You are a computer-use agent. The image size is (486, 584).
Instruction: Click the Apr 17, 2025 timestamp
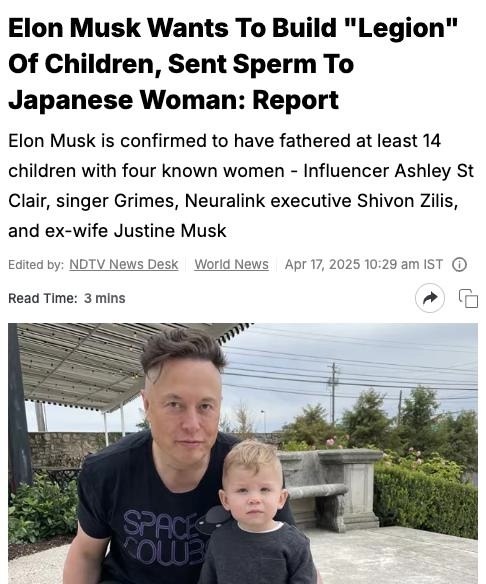tap(363, 264)
